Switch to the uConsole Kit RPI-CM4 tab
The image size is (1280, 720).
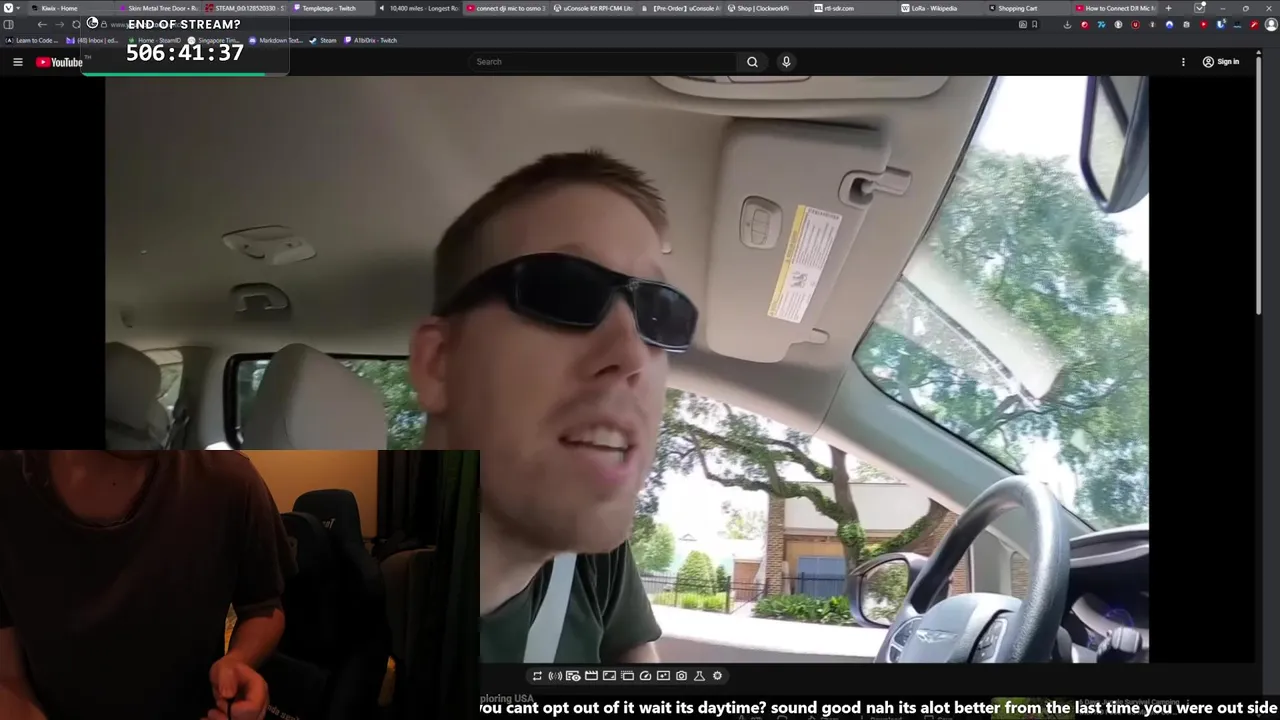pos(591,8)
